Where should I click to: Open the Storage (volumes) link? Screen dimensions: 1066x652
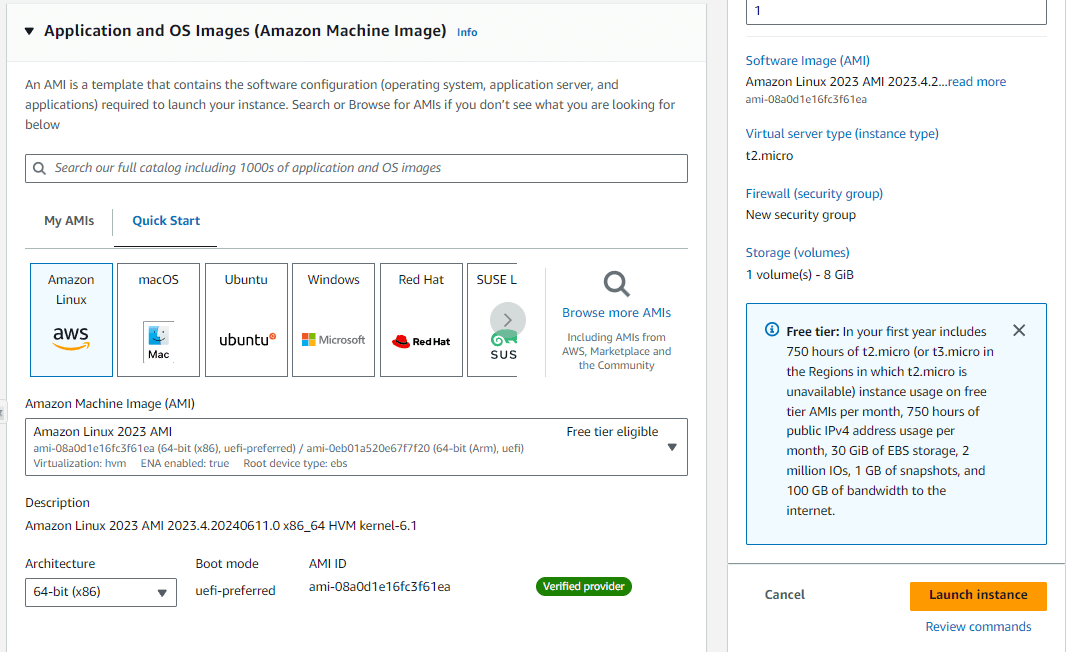(797, 253)
